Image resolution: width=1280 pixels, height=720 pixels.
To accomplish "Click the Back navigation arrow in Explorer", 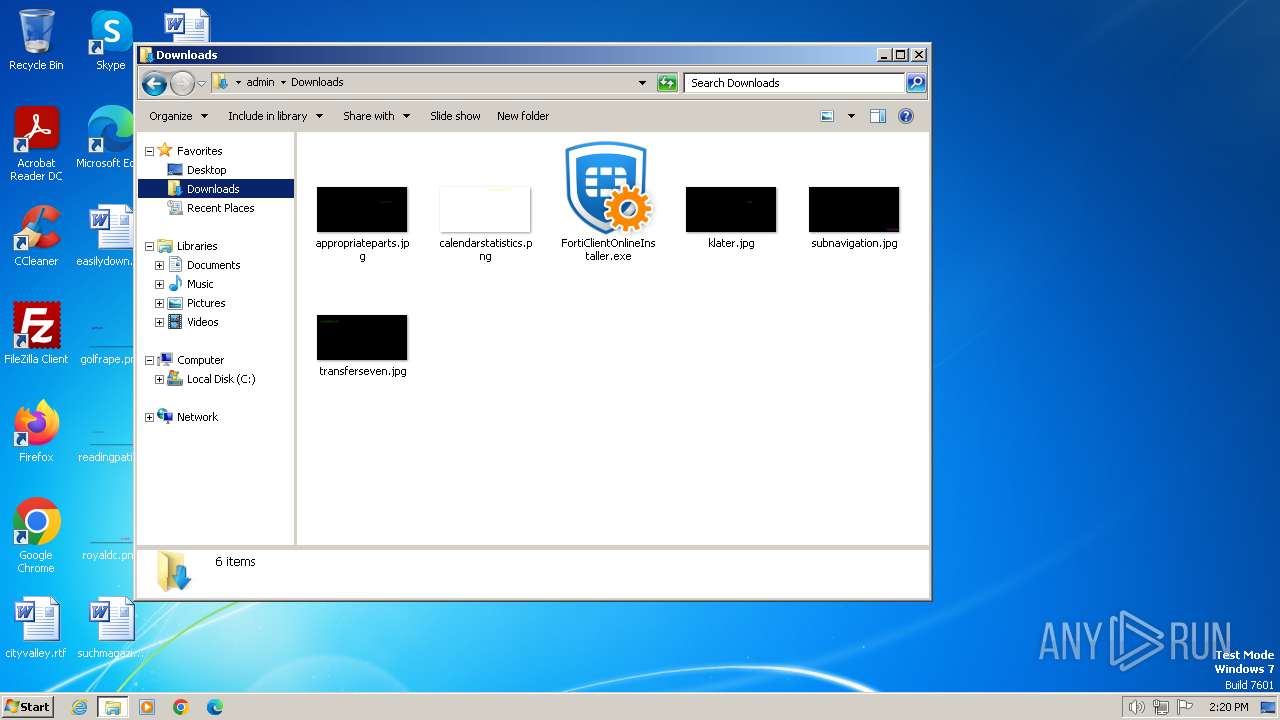I will click(x=154, y=83).
